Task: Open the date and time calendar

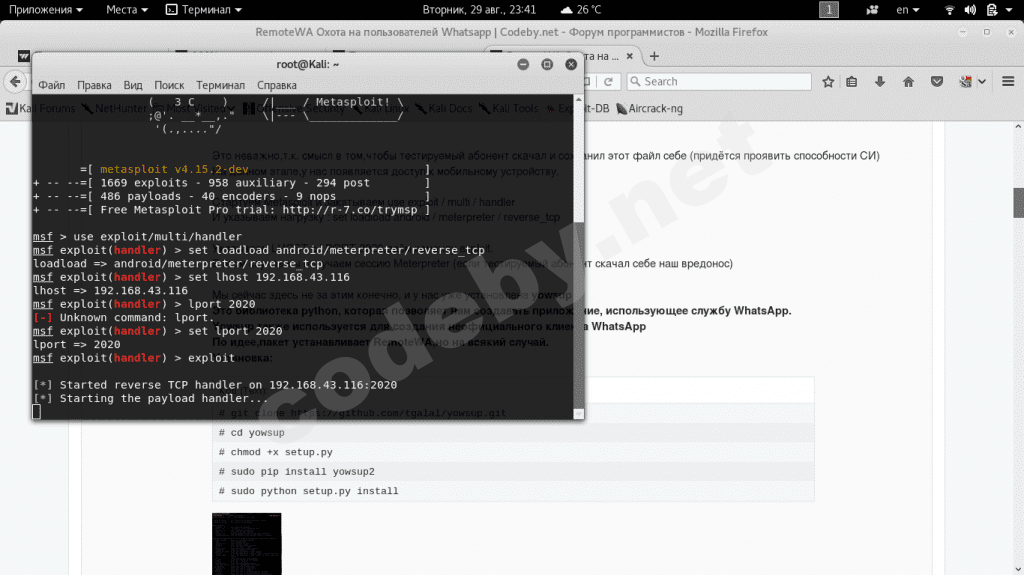Action: 479,10
